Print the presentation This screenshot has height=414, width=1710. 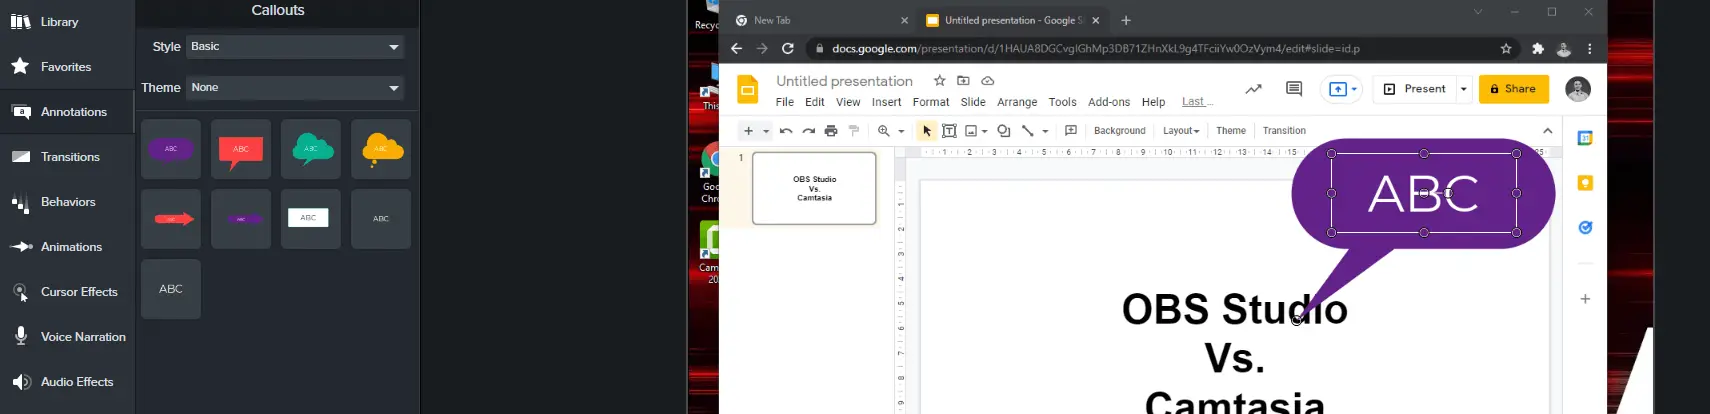point(831,131)
